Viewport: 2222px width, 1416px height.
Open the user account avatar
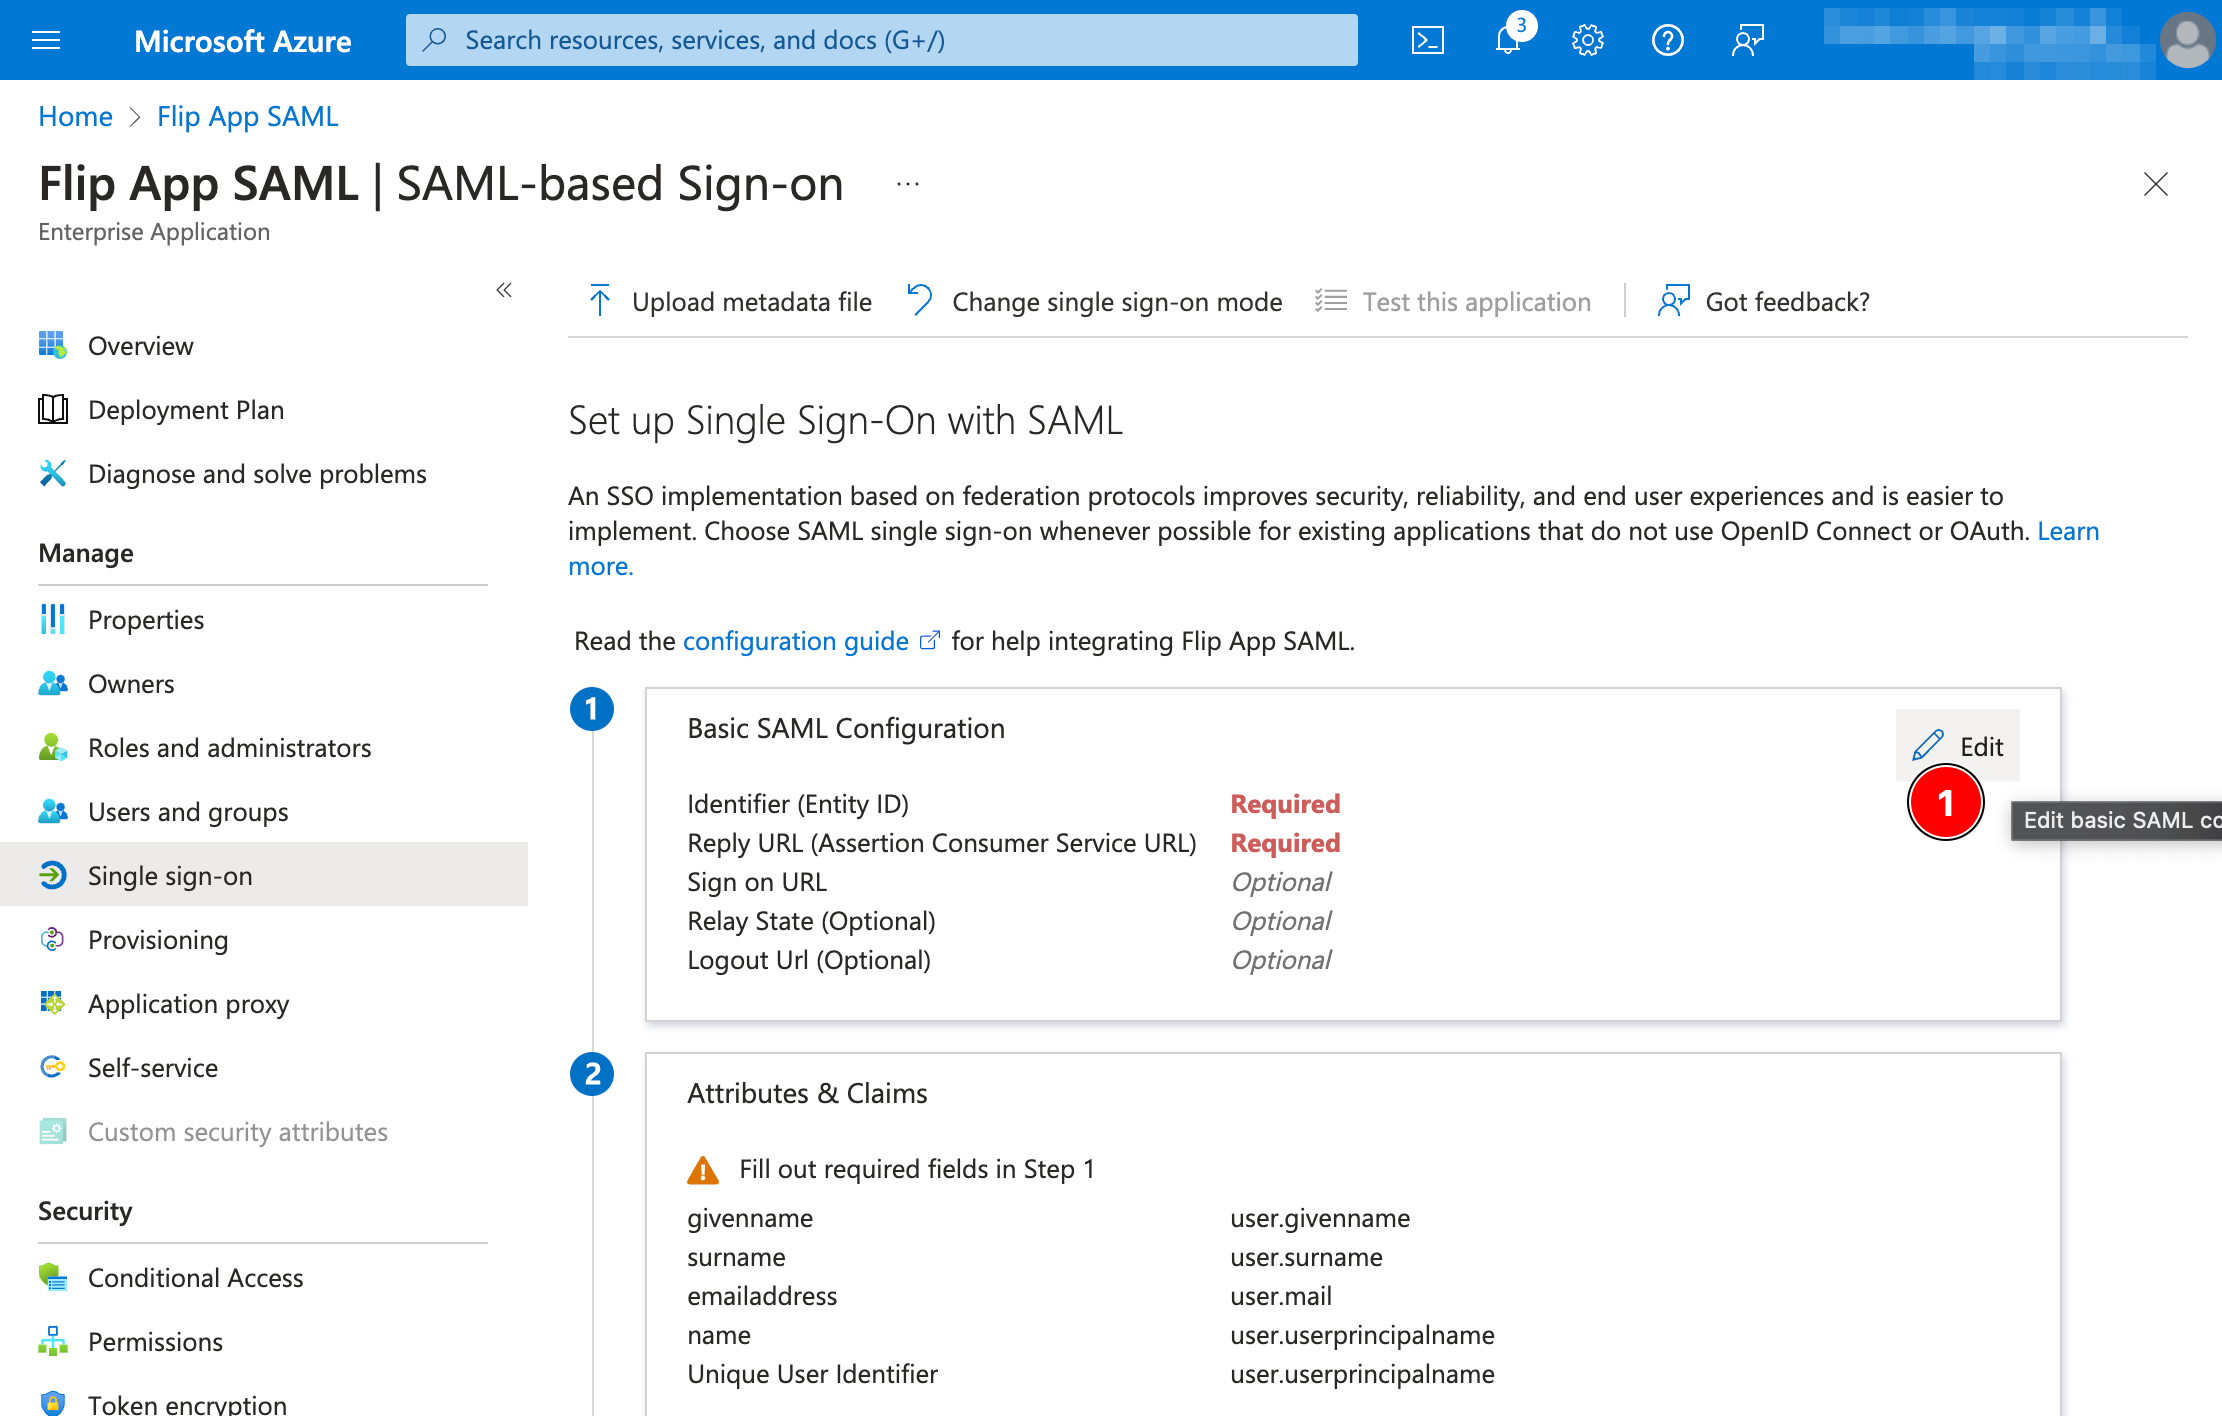[2187, 40]
